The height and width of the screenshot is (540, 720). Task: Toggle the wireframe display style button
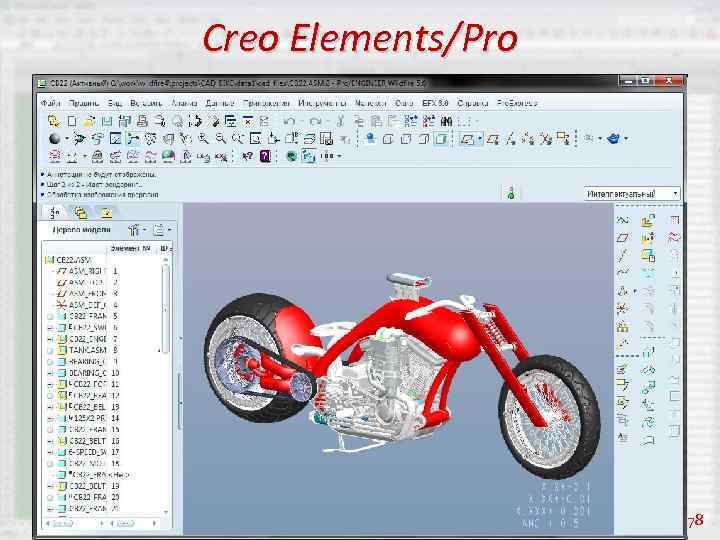388,138
